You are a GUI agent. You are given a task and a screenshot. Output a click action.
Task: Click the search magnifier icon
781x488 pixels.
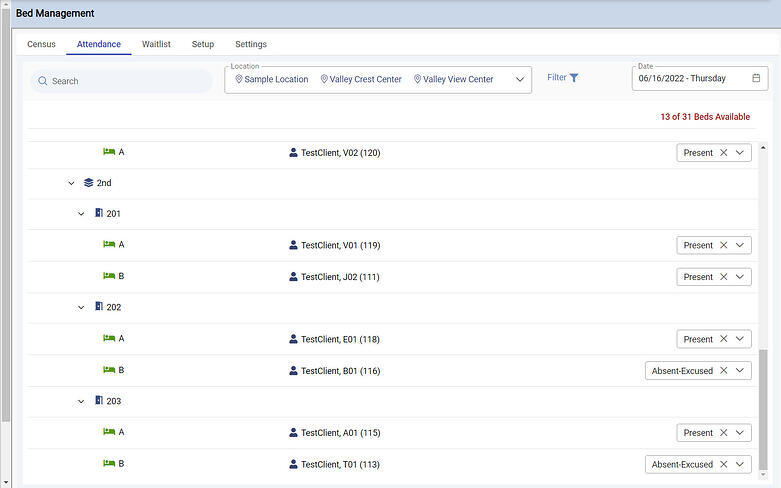coord(43,81)
